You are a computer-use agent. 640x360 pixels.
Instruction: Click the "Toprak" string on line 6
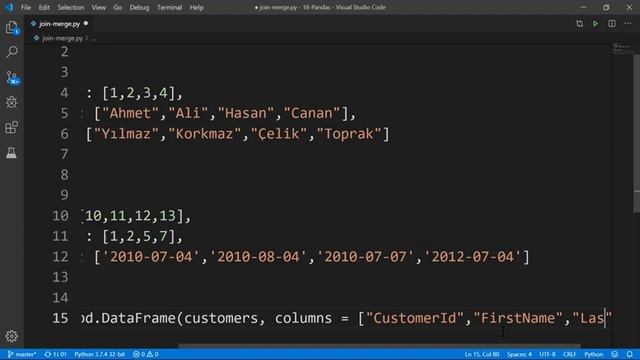tap(349, 133)
